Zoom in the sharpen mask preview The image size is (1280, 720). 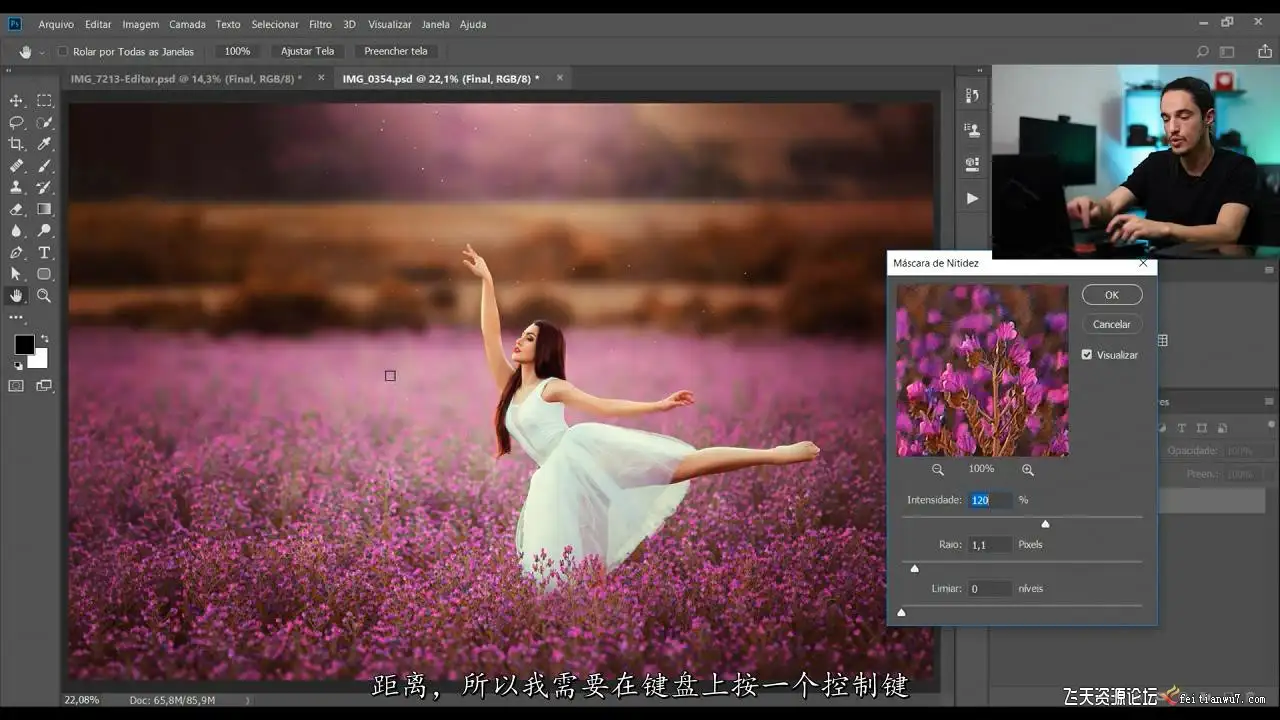[x=1028, y=469]
